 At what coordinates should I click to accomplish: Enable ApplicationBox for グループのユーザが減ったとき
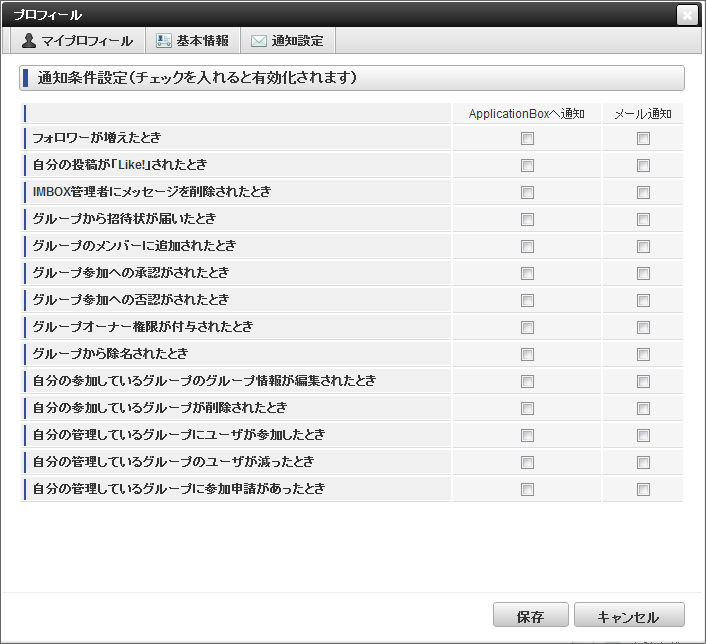click(x=527, y=463)
